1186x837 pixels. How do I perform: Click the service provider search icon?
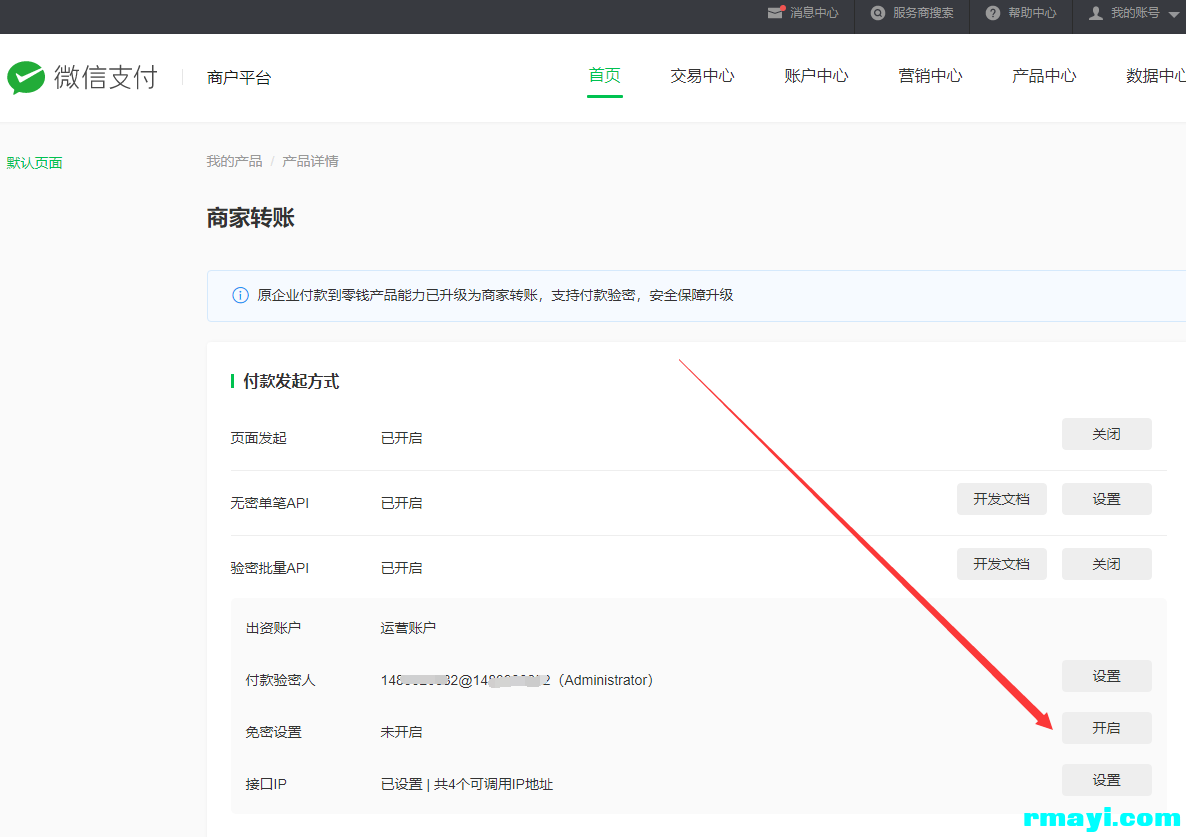tap(877, 13)
